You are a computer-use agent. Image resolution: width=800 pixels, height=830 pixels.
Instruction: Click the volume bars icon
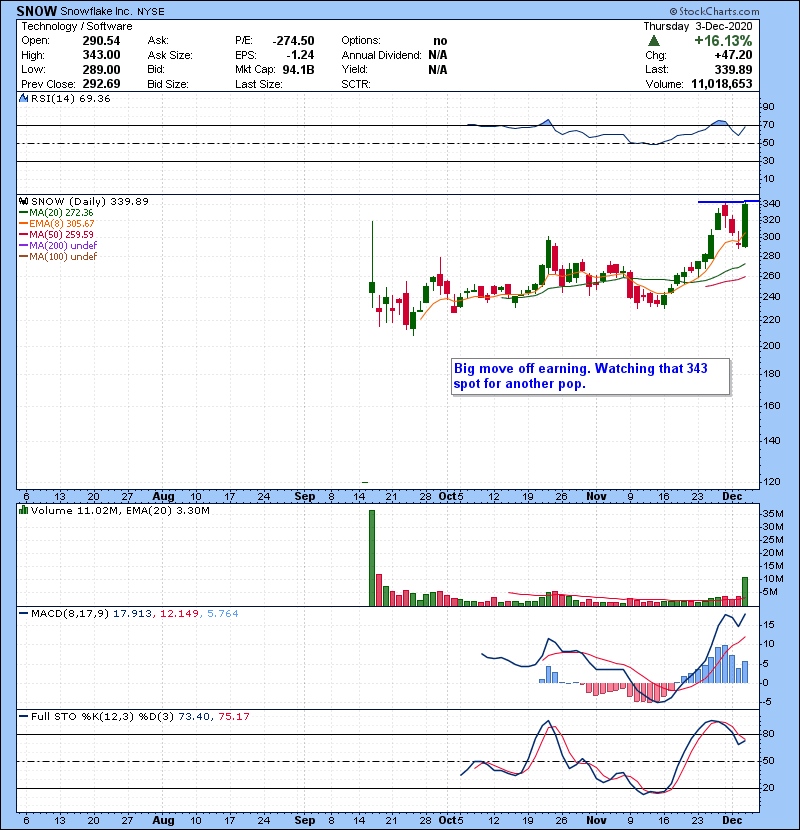pos(24,510)
